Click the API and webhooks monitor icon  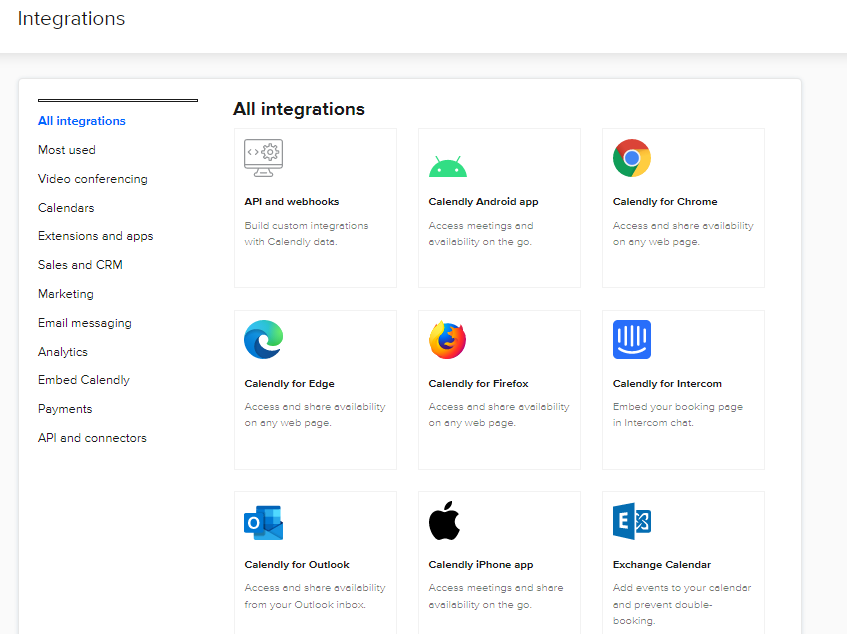point(264,158)
